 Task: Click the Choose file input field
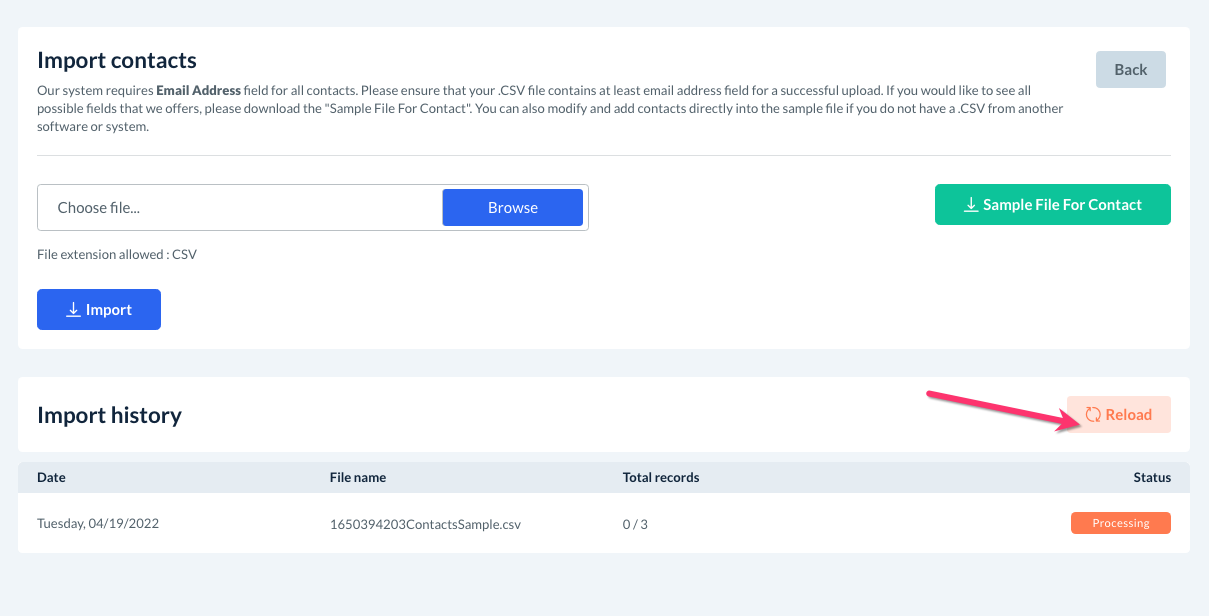tap(240, 208)
